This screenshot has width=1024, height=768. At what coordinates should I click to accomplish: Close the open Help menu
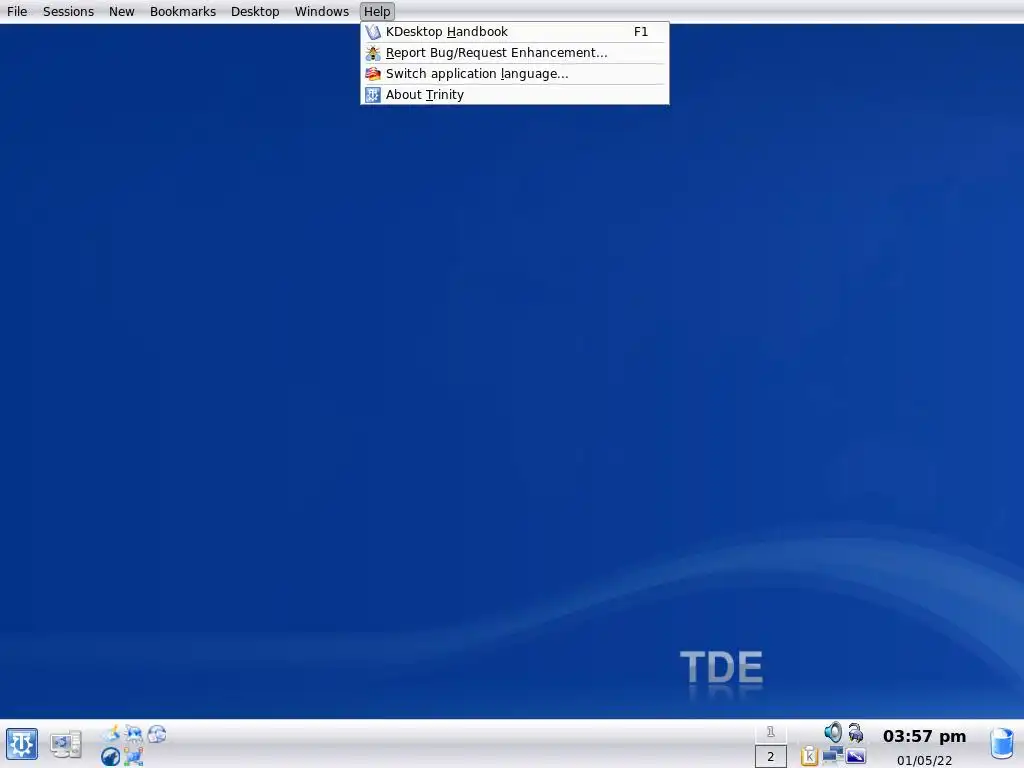click(377, 12)
